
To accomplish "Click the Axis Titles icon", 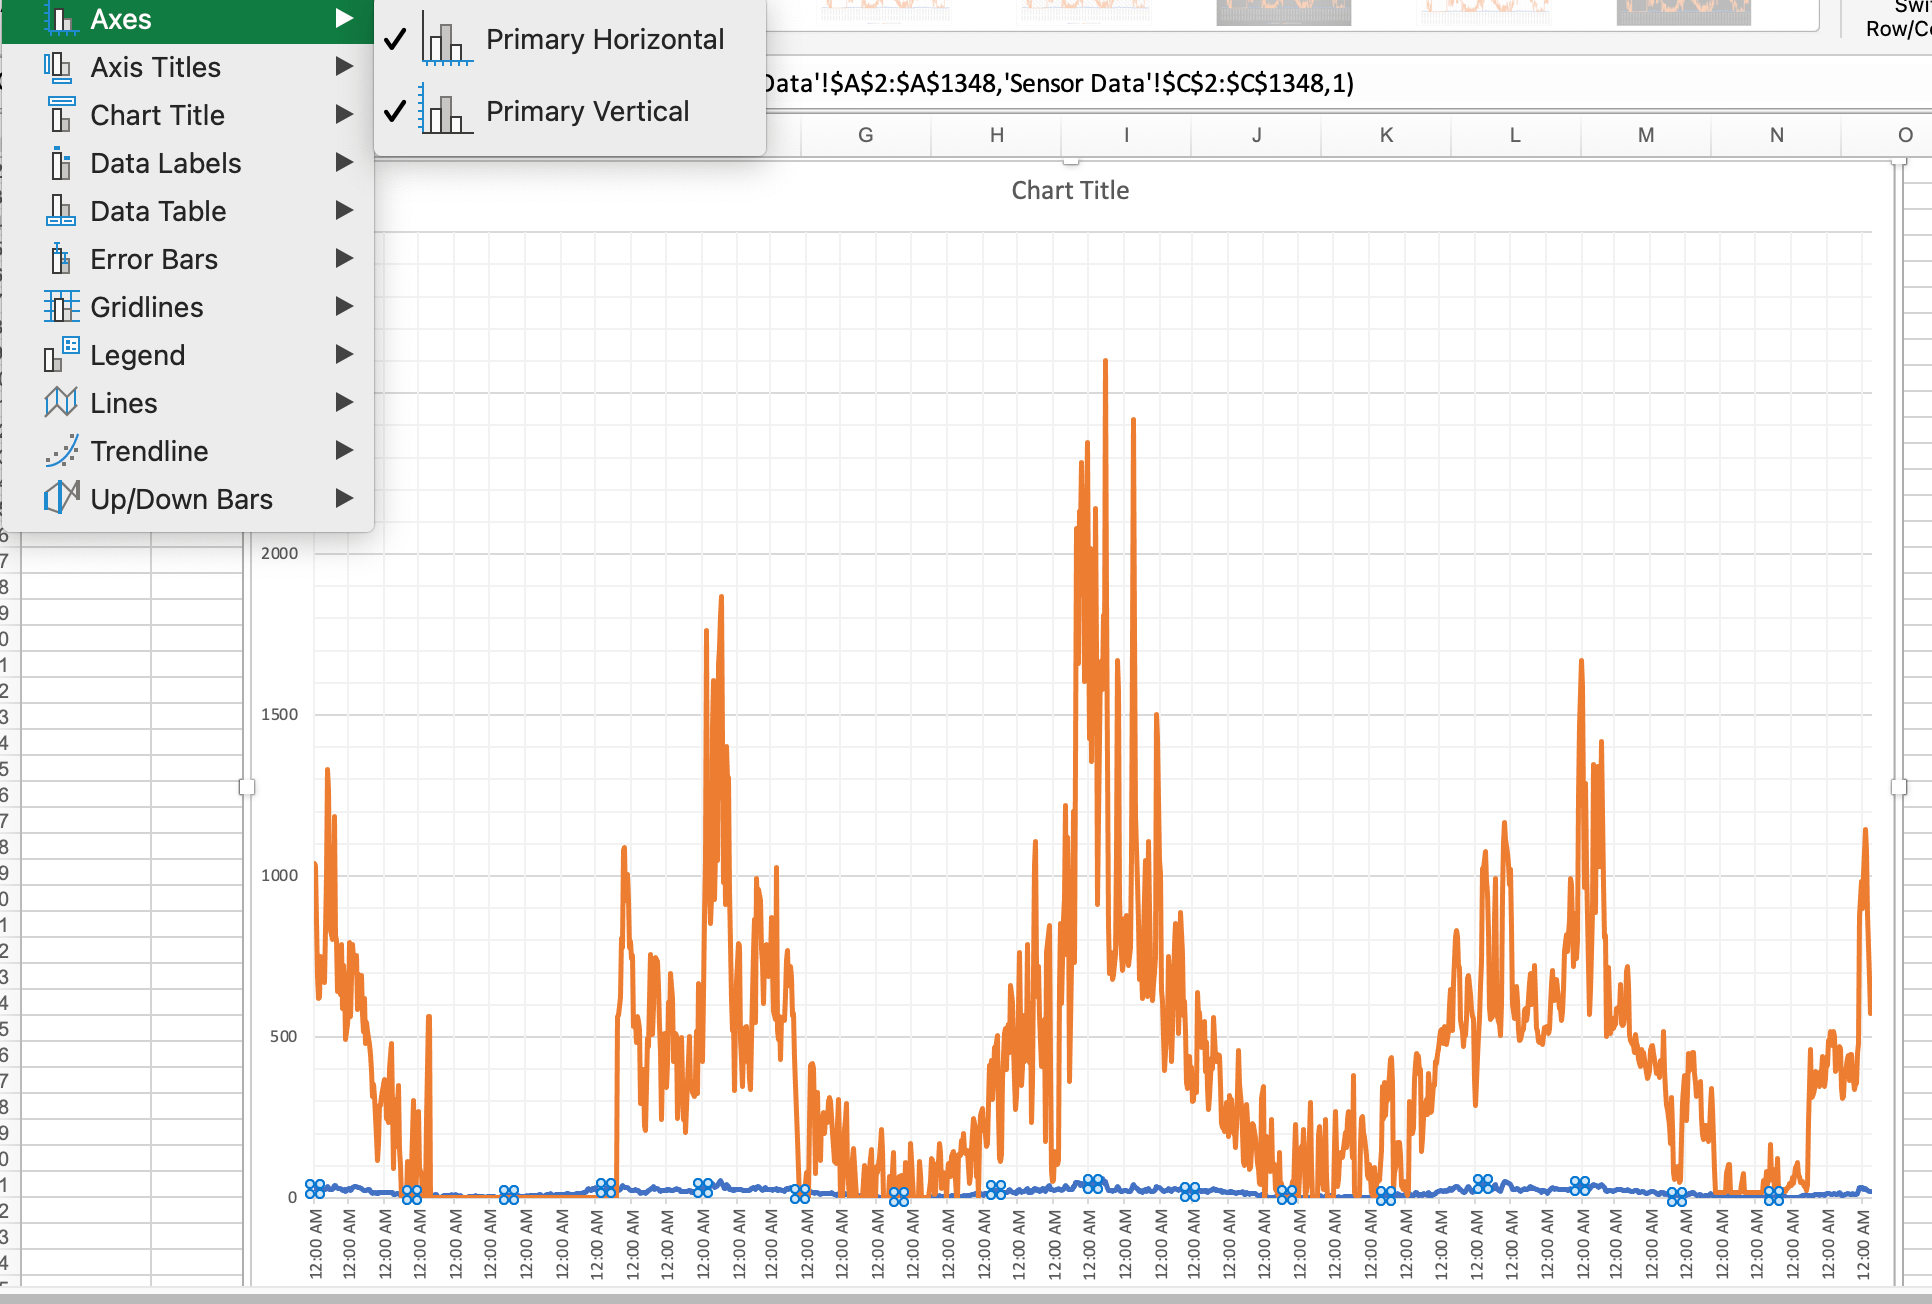I will pyautogui.click(x=59, y=67).
